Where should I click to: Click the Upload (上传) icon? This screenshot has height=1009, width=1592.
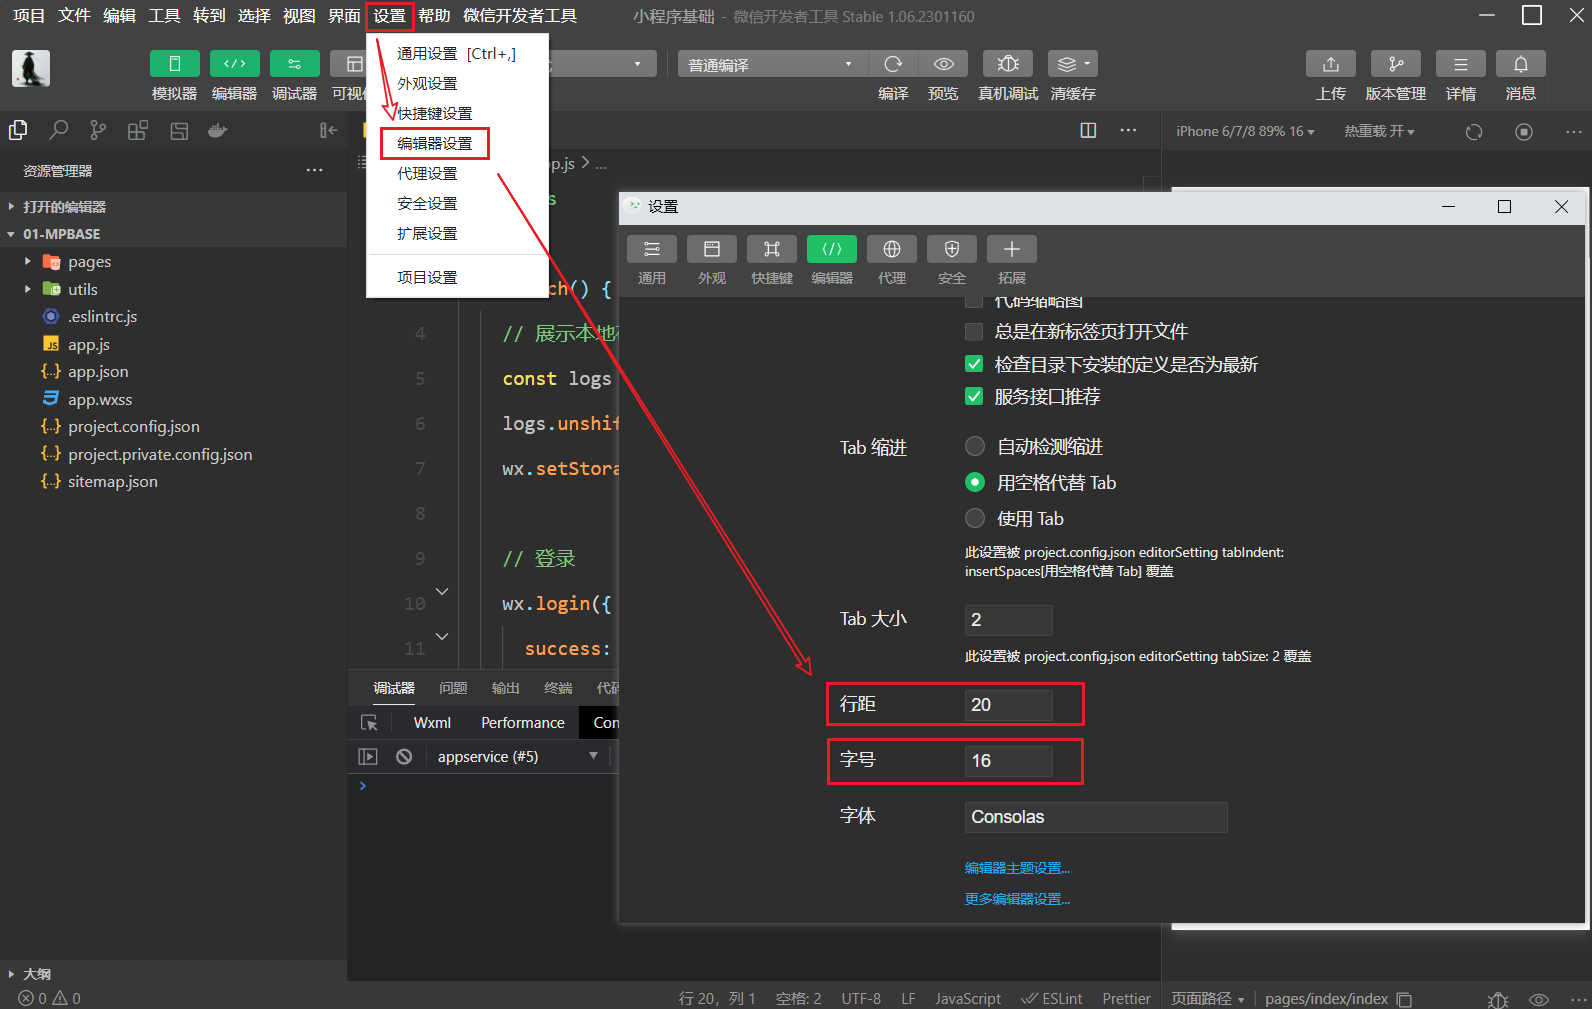click(x=1330, y=64)
